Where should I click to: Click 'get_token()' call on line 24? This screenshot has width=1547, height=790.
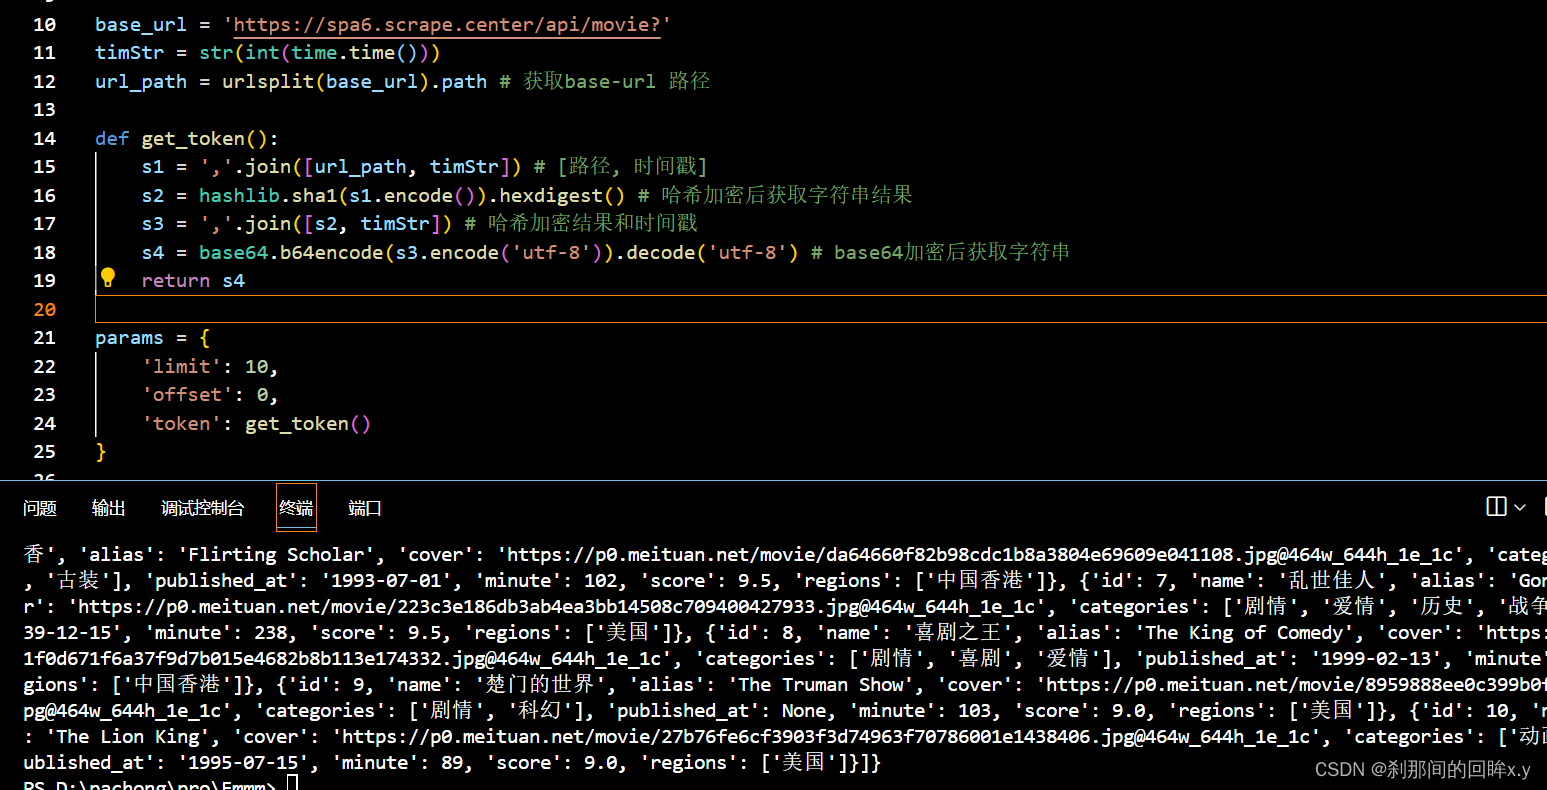[x=308, y=423]
